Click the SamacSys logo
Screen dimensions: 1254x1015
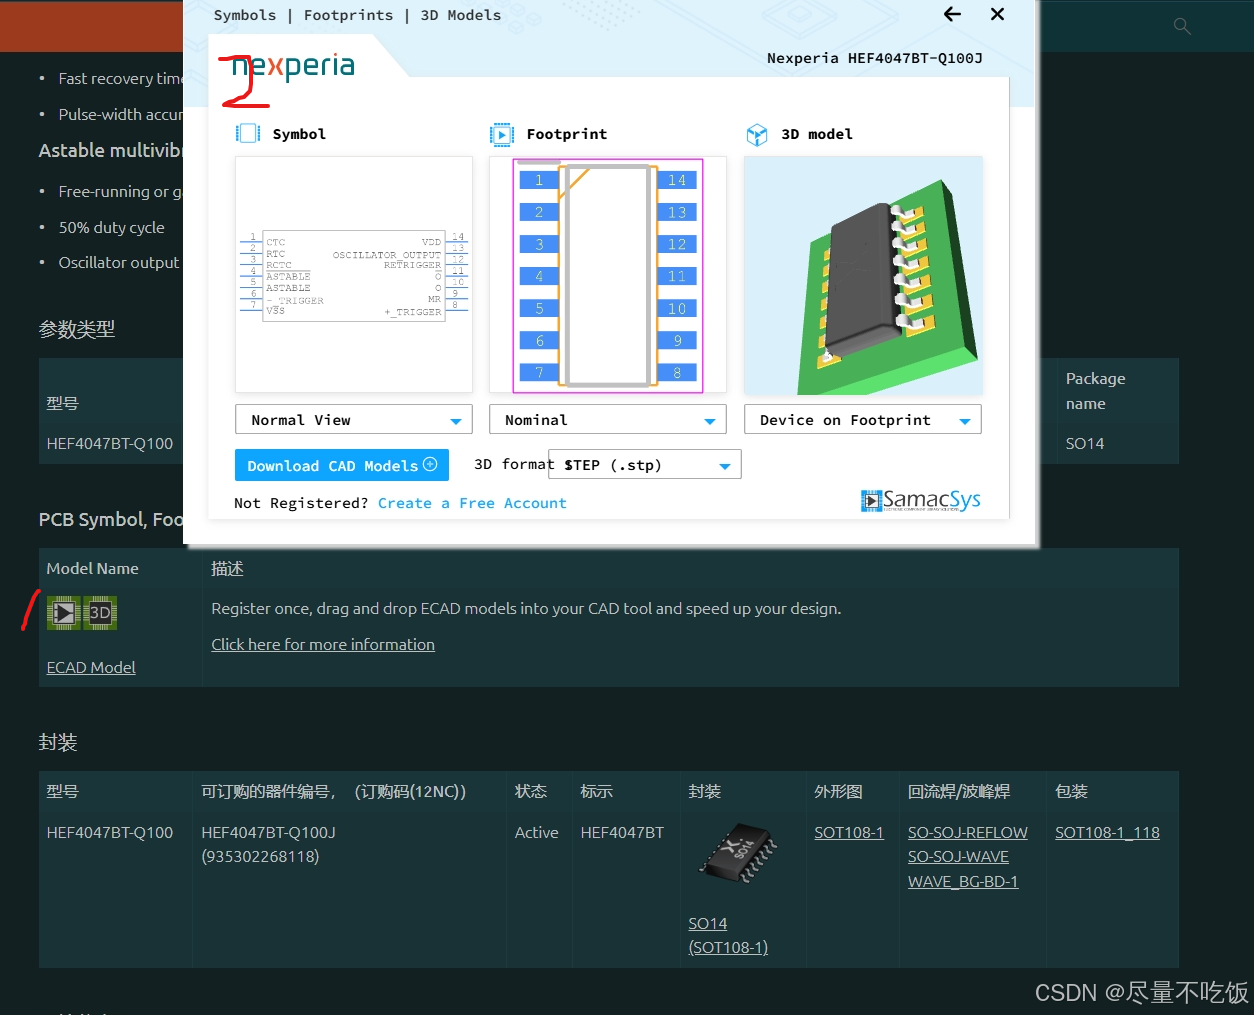click(920, 500)
